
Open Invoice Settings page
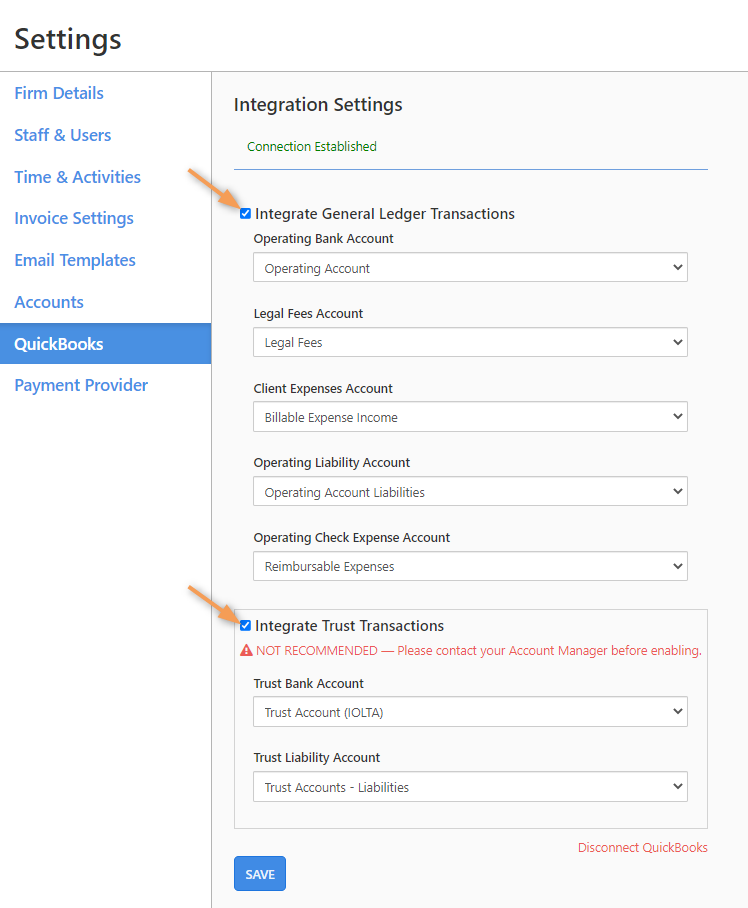[74, 218]
